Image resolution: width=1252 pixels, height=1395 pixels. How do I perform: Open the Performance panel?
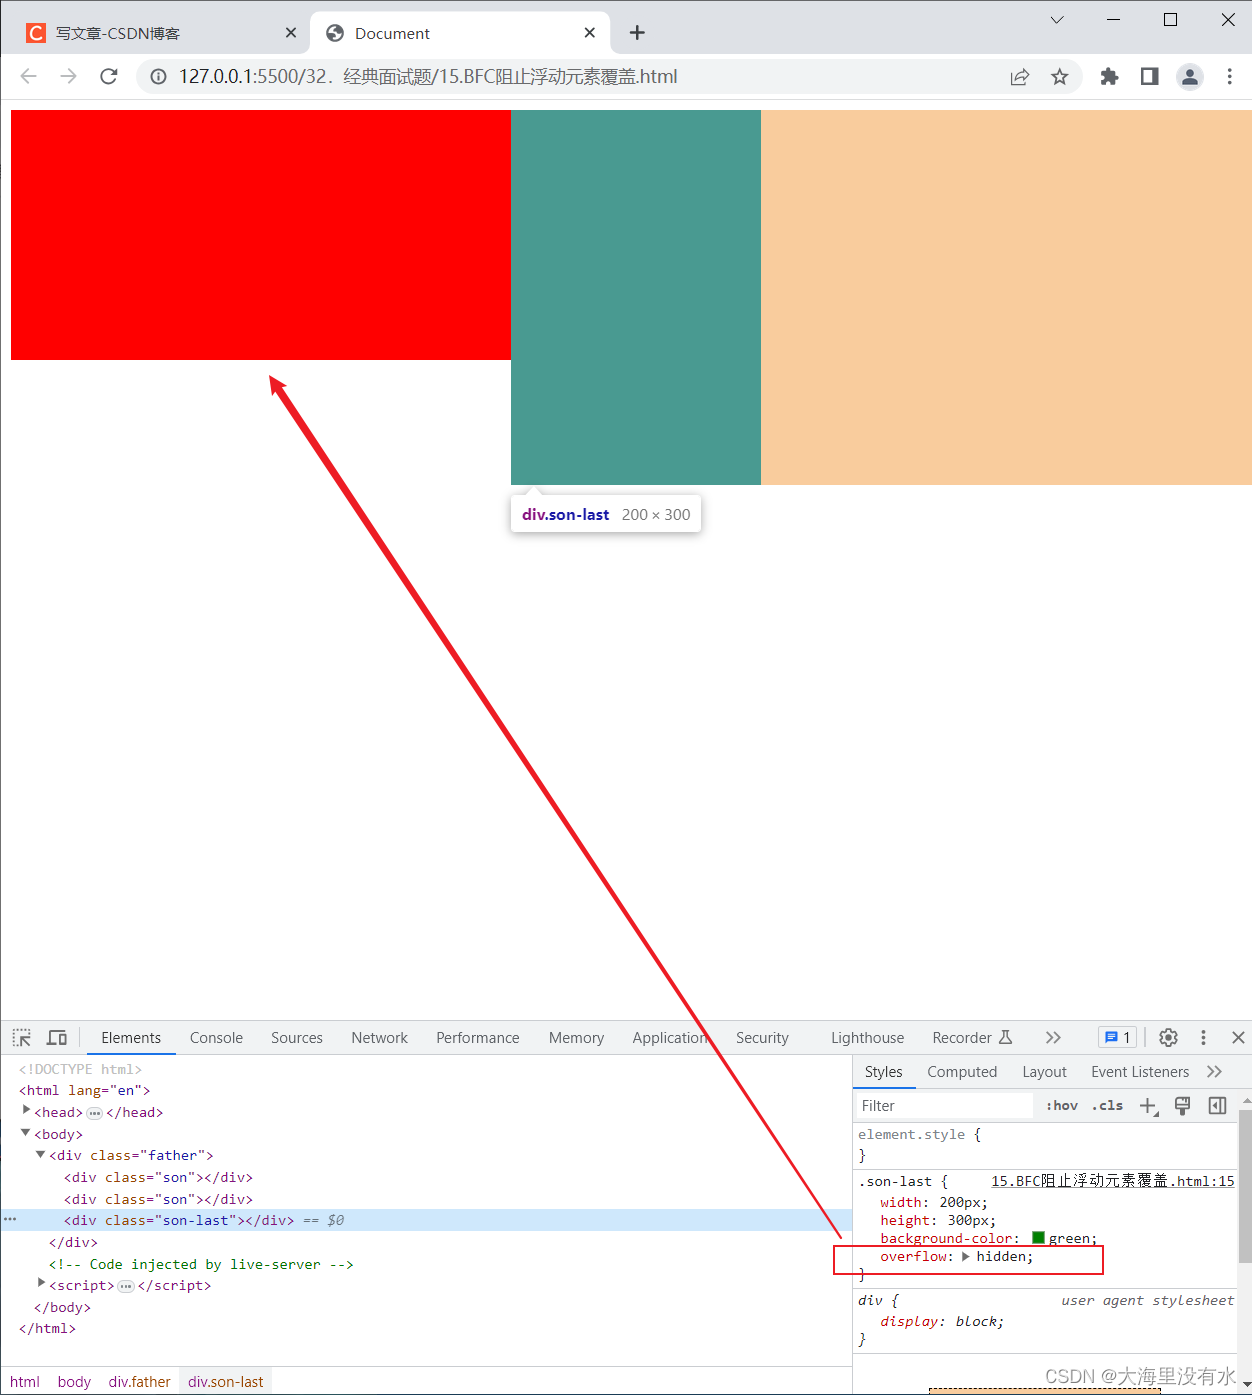pyautogui.click(x=477, y=1038)
